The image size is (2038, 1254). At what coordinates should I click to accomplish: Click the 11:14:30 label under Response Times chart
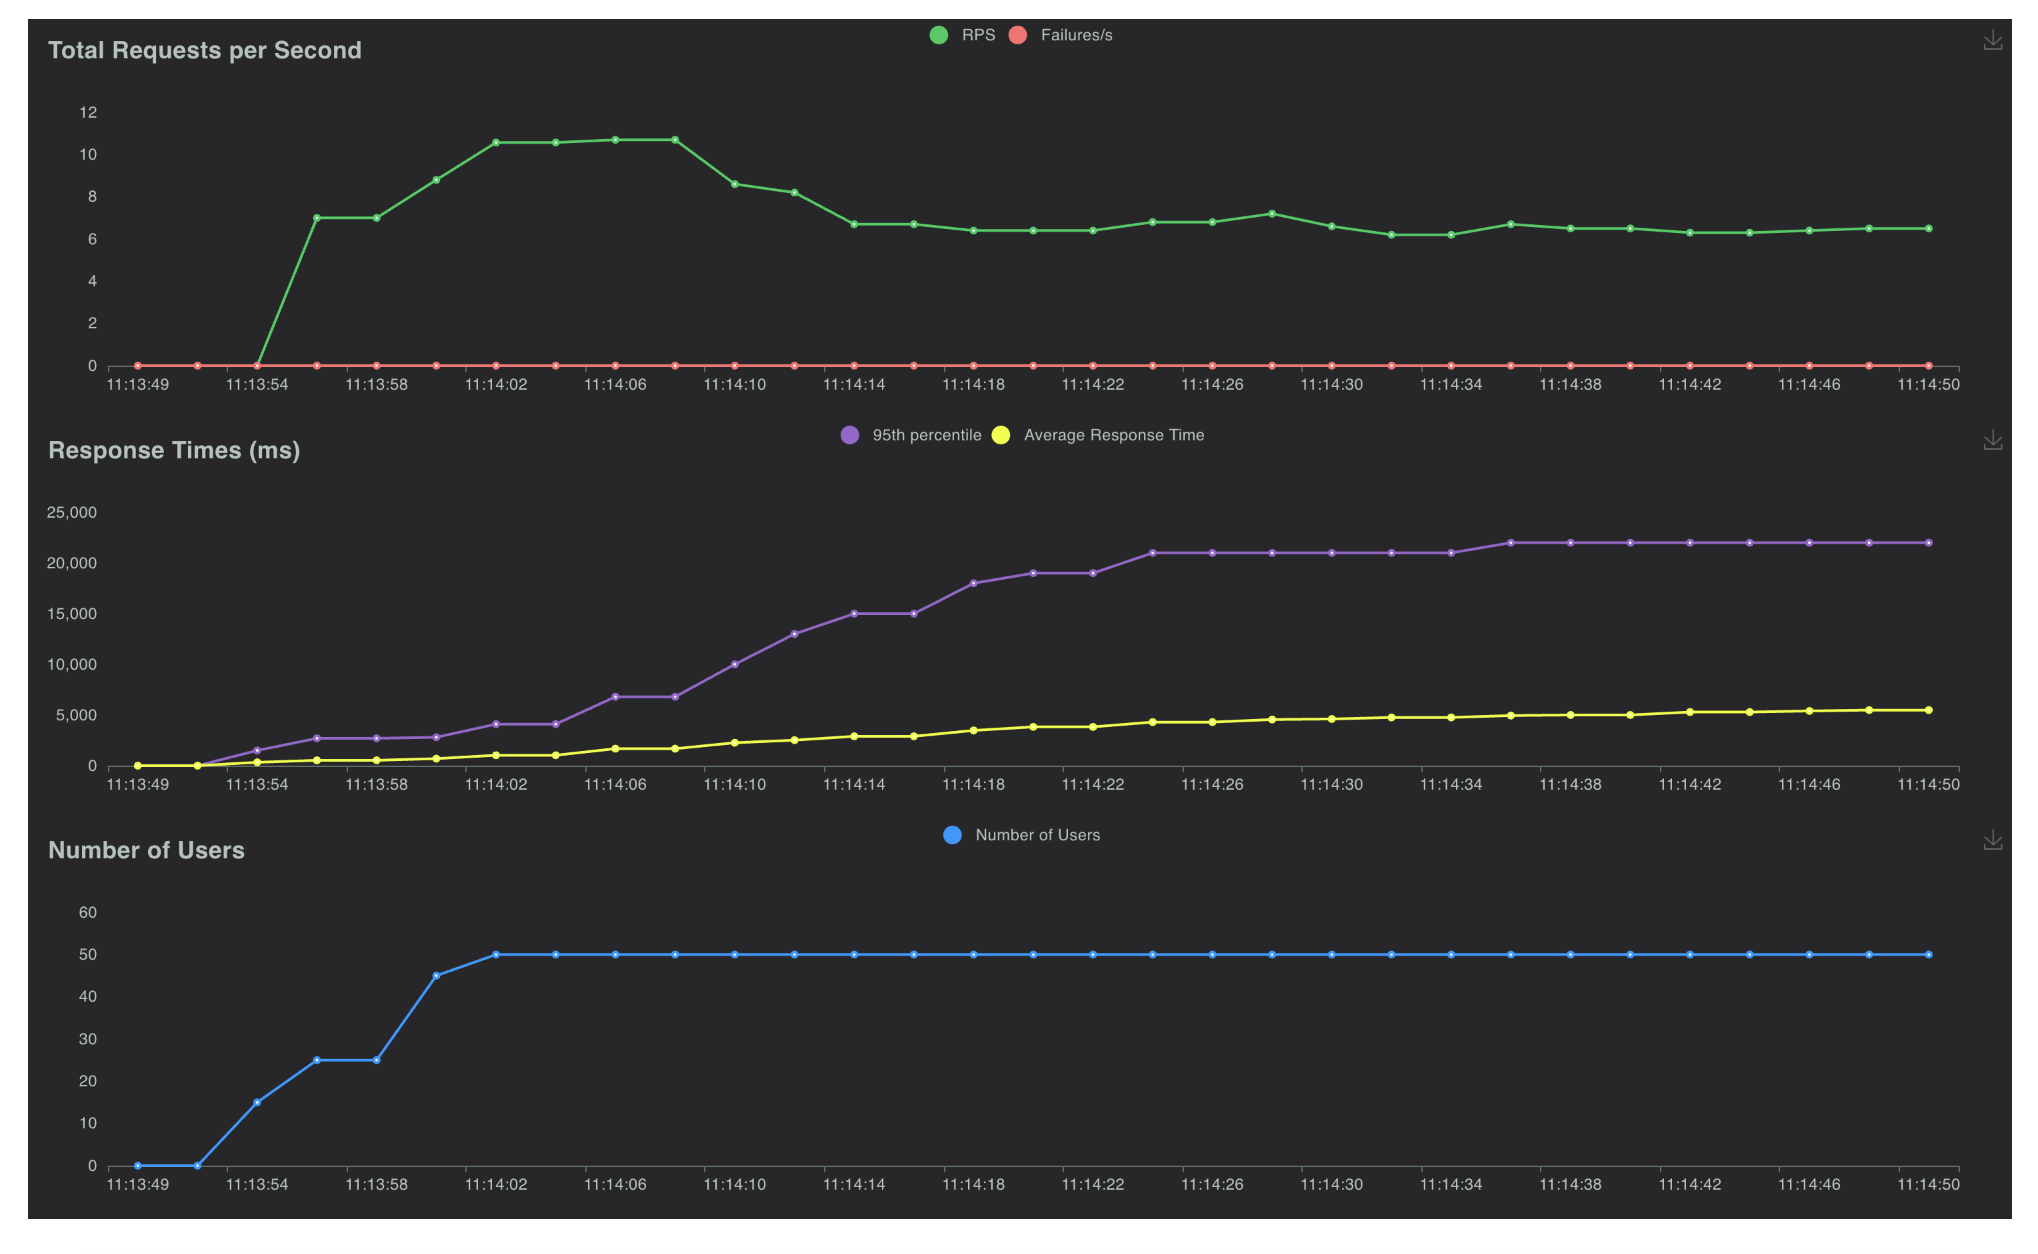(1332, 784)
